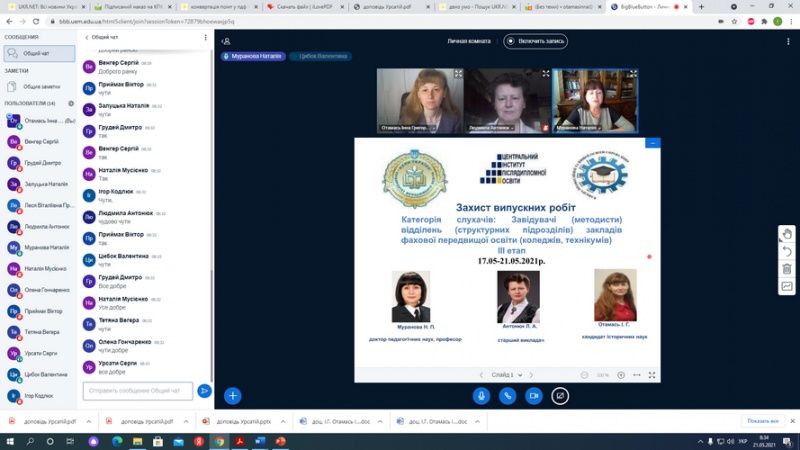Reload the BigBlueButton page

pyautogui.click(x=36, y=21)
